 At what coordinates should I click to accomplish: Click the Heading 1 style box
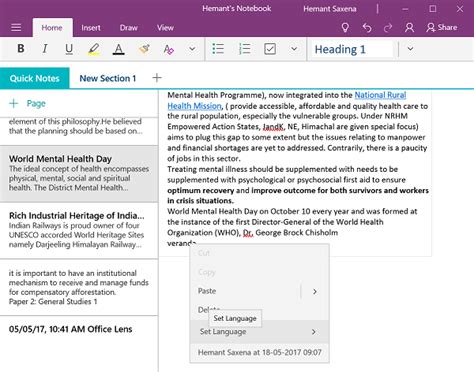[x=352, y=49]
